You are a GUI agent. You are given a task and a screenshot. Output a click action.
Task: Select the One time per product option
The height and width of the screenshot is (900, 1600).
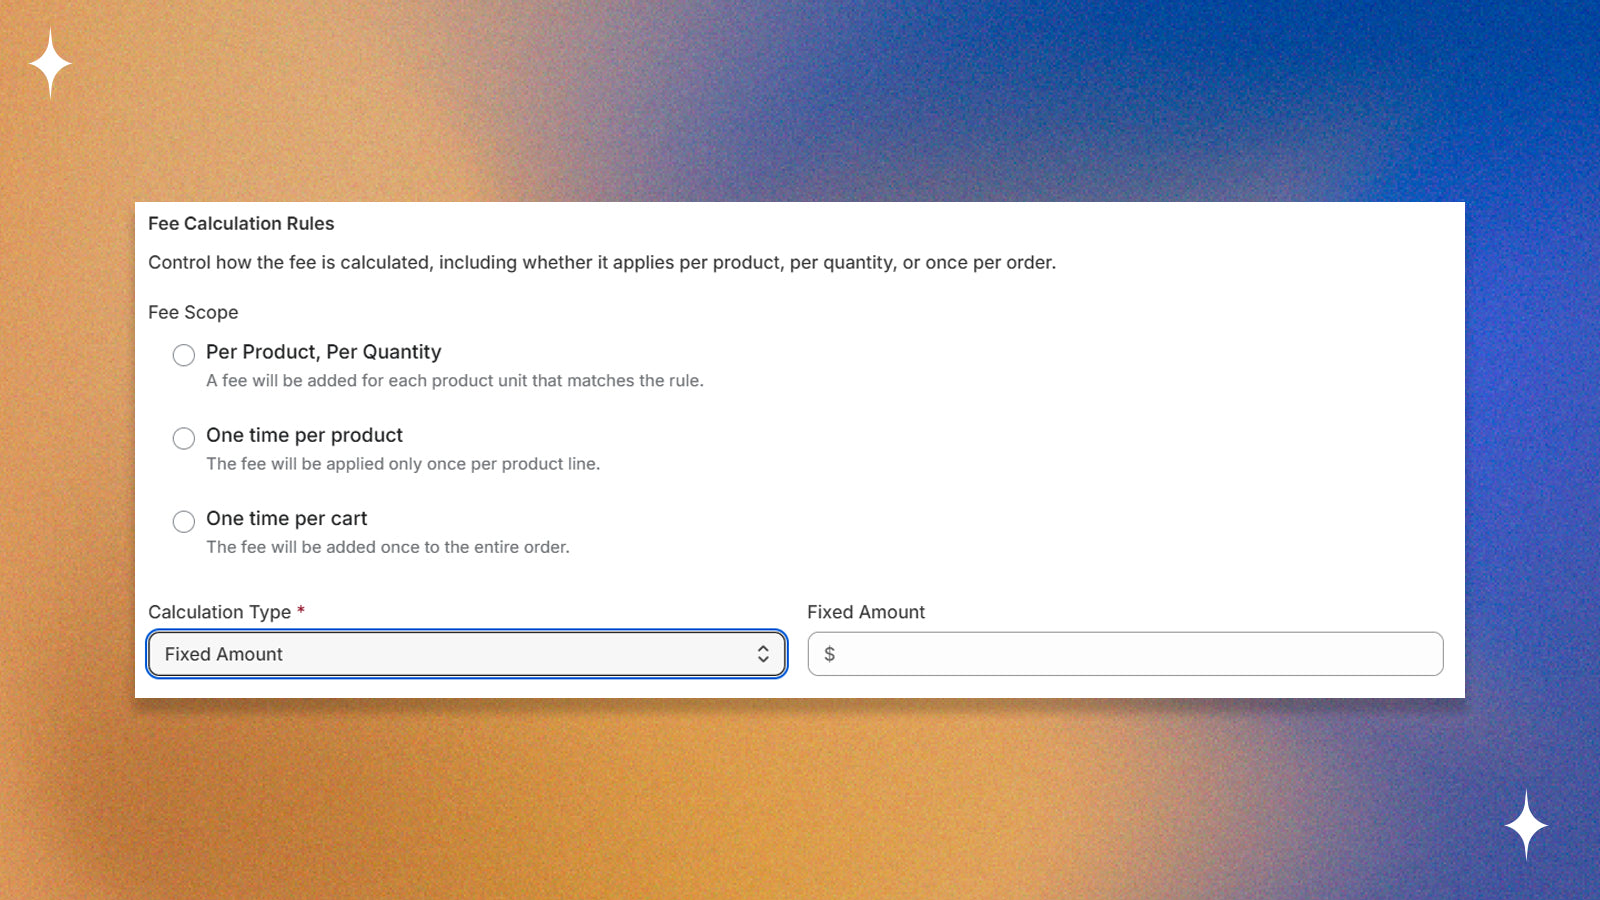(x=183, y=438)
